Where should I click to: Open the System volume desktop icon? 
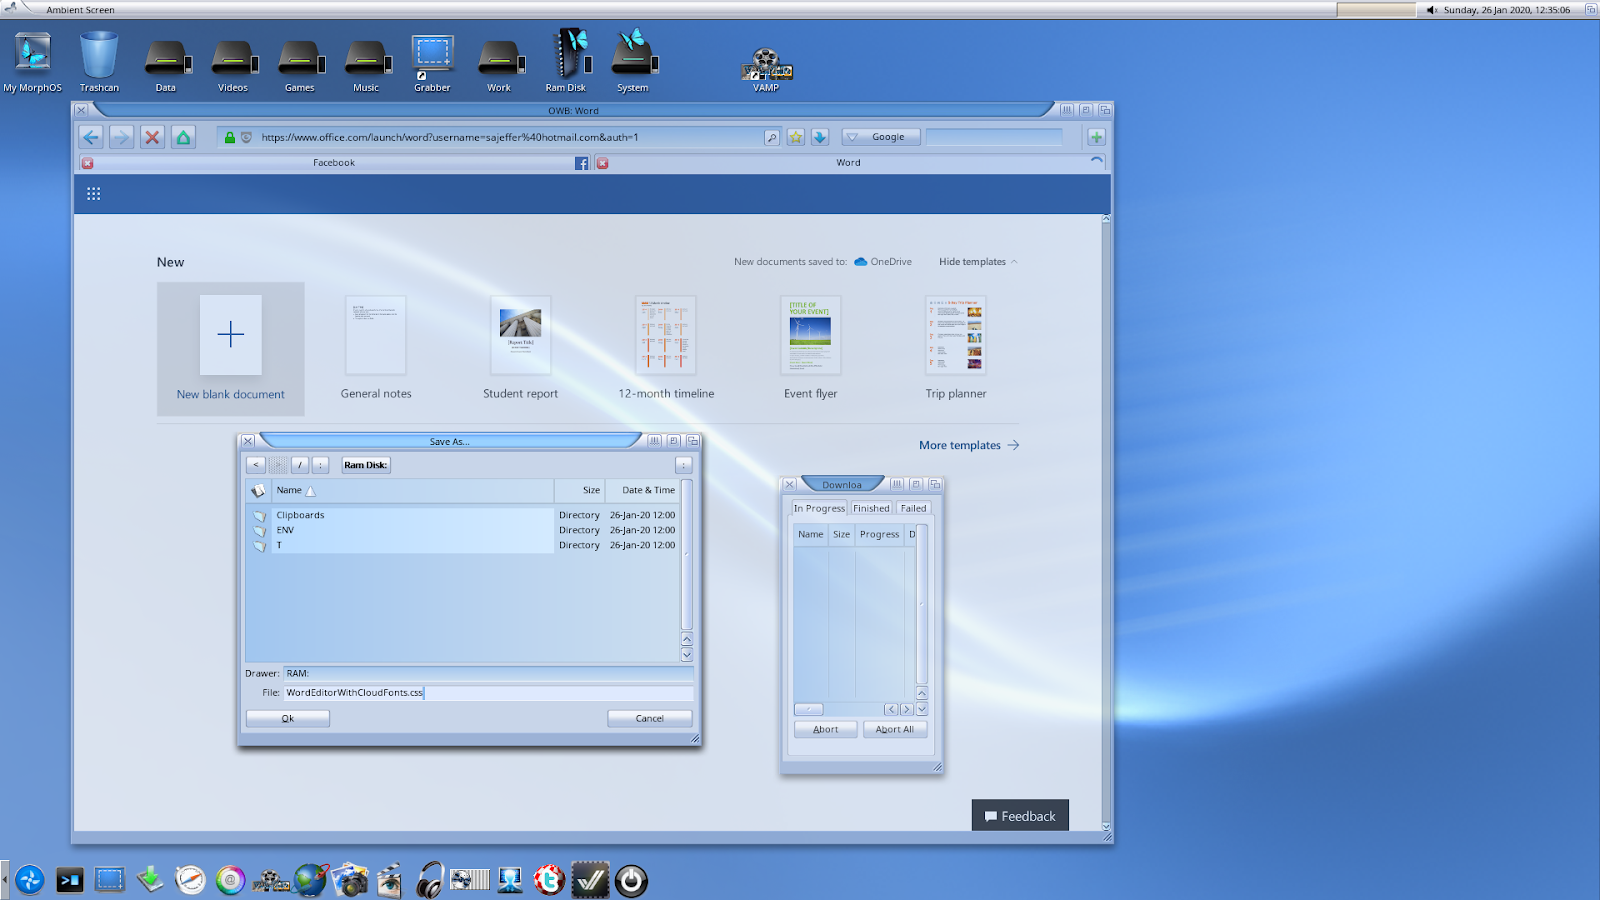click(x=633, y=62)
